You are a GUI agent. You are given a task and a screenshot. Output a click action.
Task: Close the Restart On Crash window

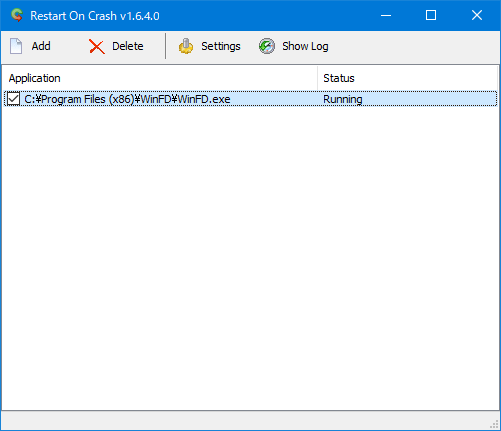pos(477,15)
